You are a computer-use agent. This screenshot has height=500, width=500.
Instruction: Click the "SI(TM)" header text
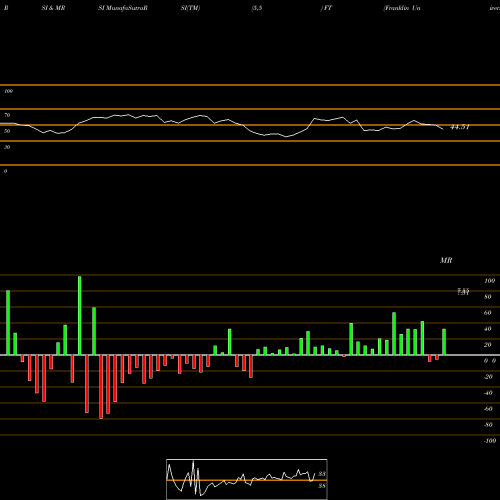[x=190, y=8]
